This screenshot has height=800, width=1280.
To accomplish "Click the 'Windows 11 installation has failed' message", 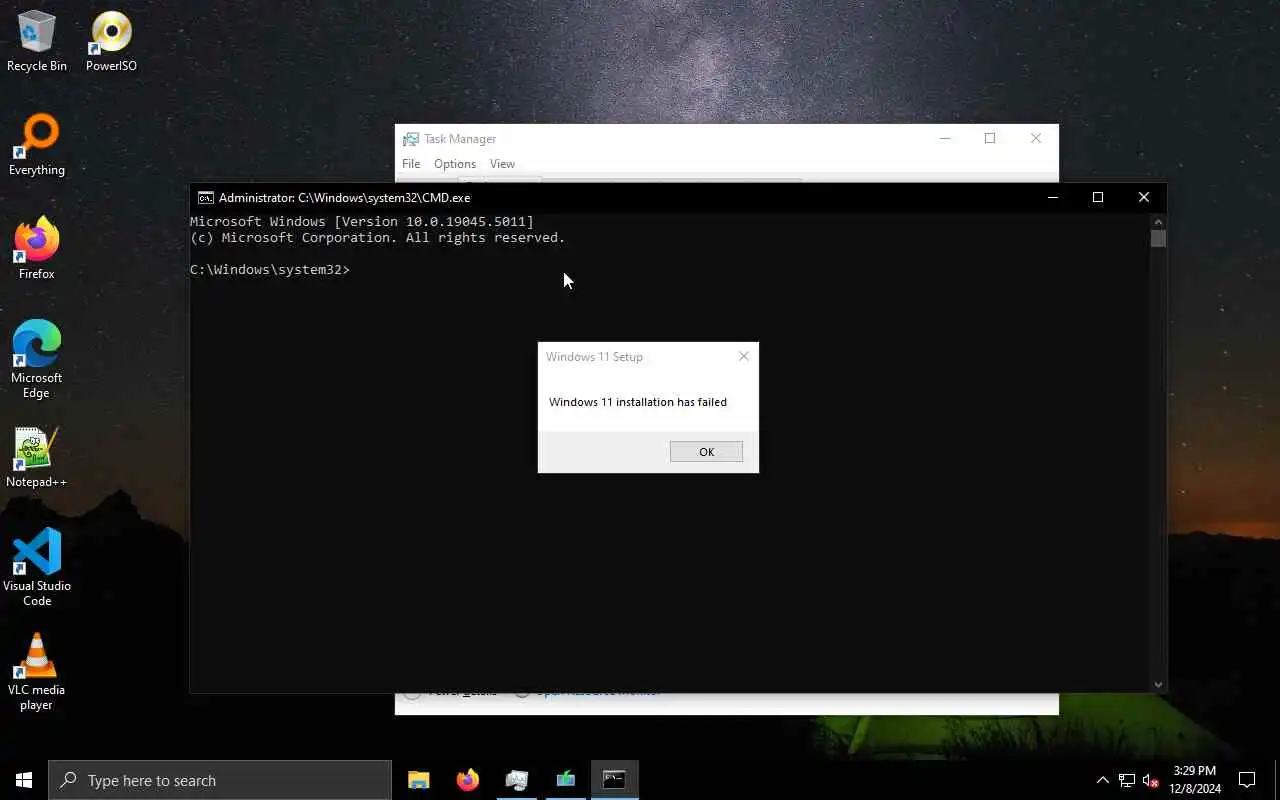I will 638,402.
